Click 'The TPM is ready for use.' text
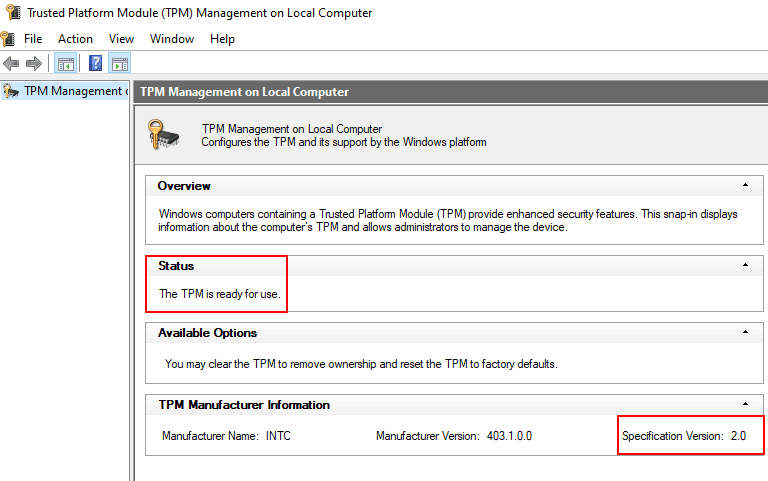768x481 pixels. coord(219,294)
